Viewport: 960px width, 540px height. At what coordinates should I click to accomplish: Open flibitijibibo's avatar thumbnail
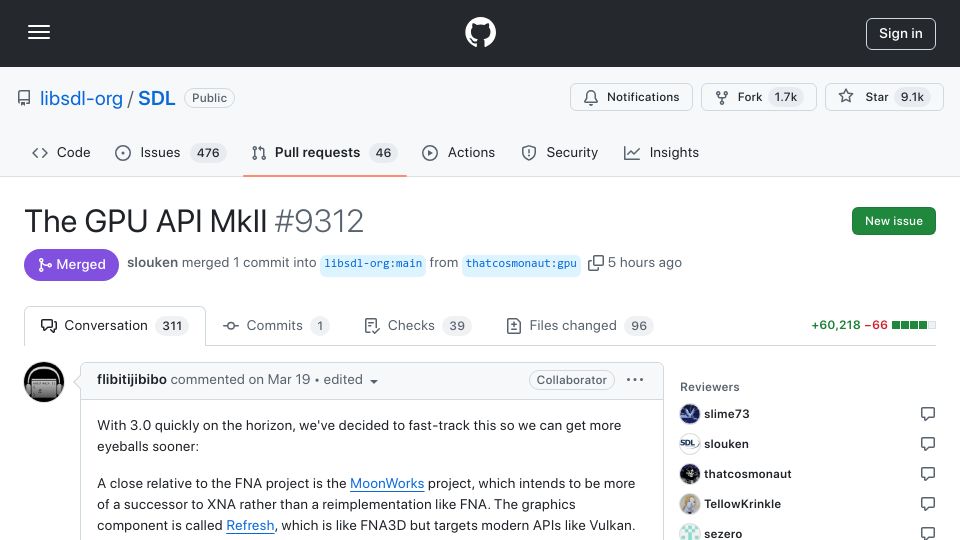pos(44,382)
